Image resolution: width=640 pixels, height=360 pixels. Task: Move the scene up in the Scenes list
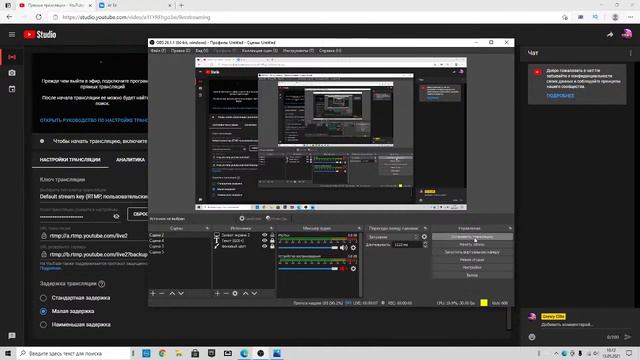pyautogui.click(x=172, y=293)
